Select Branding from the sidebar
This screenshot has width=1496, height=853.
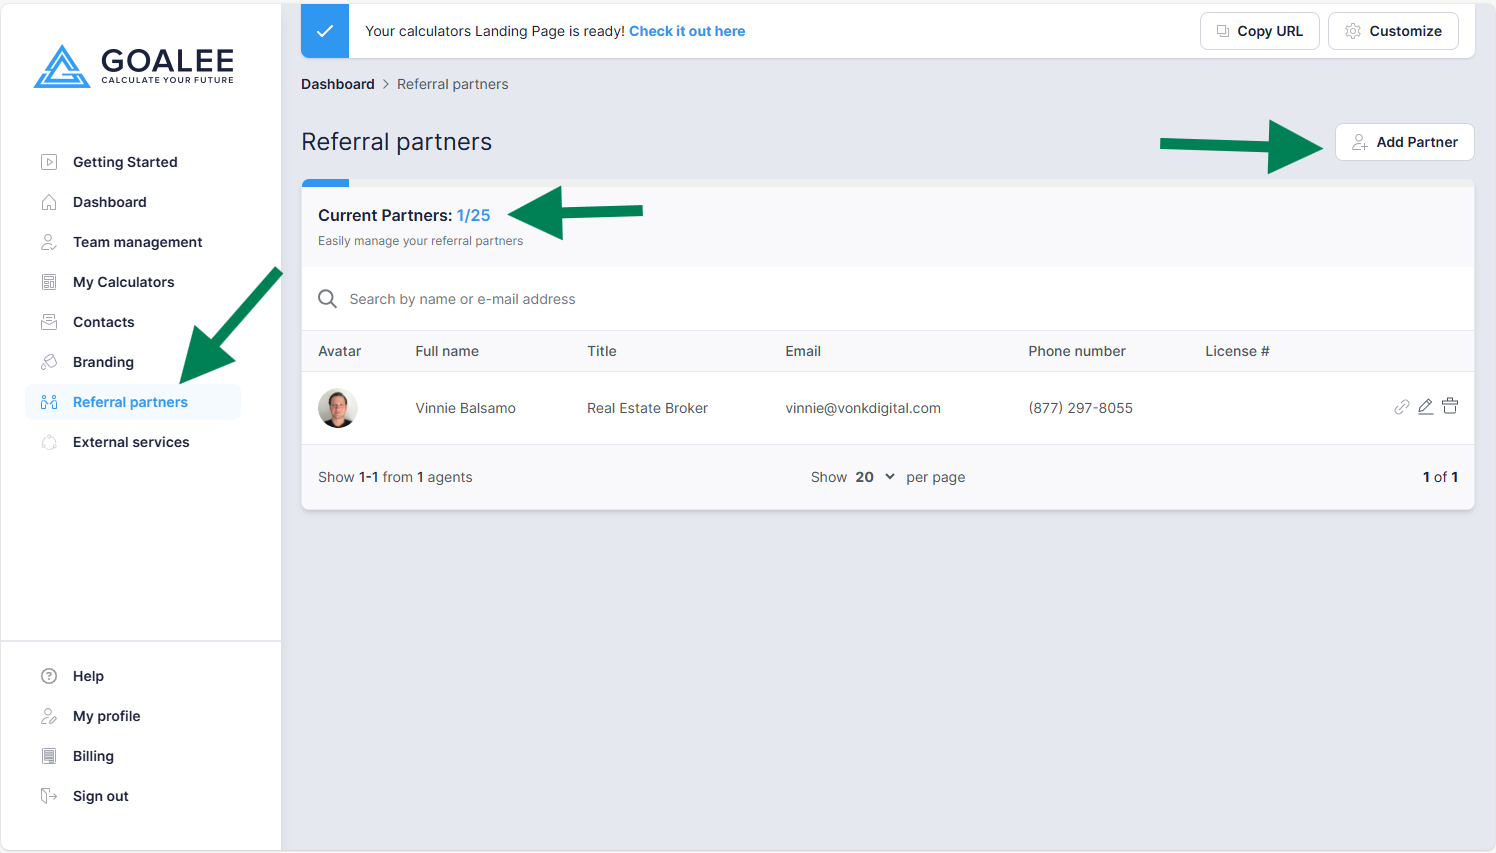point(103,362)
